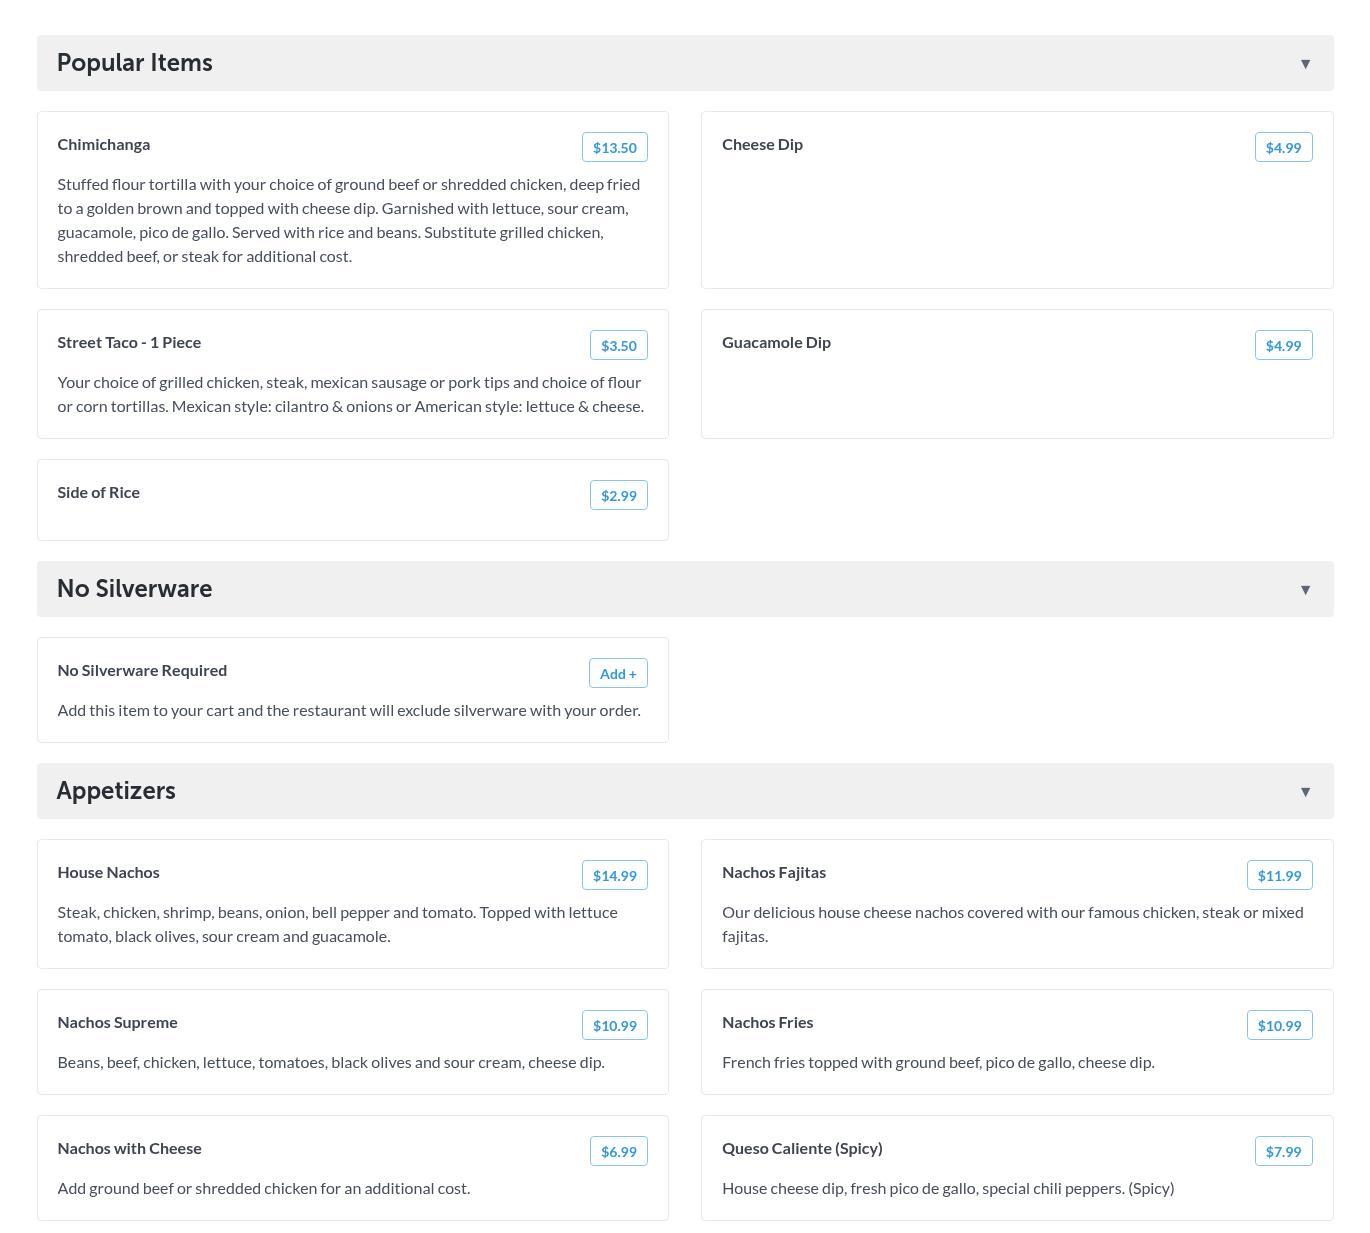Viewport: 1370px width, 1233px height.
Task: Select the Street Taco - 1 Piece title
Action: pyautogui.click(x=129, y=342)
